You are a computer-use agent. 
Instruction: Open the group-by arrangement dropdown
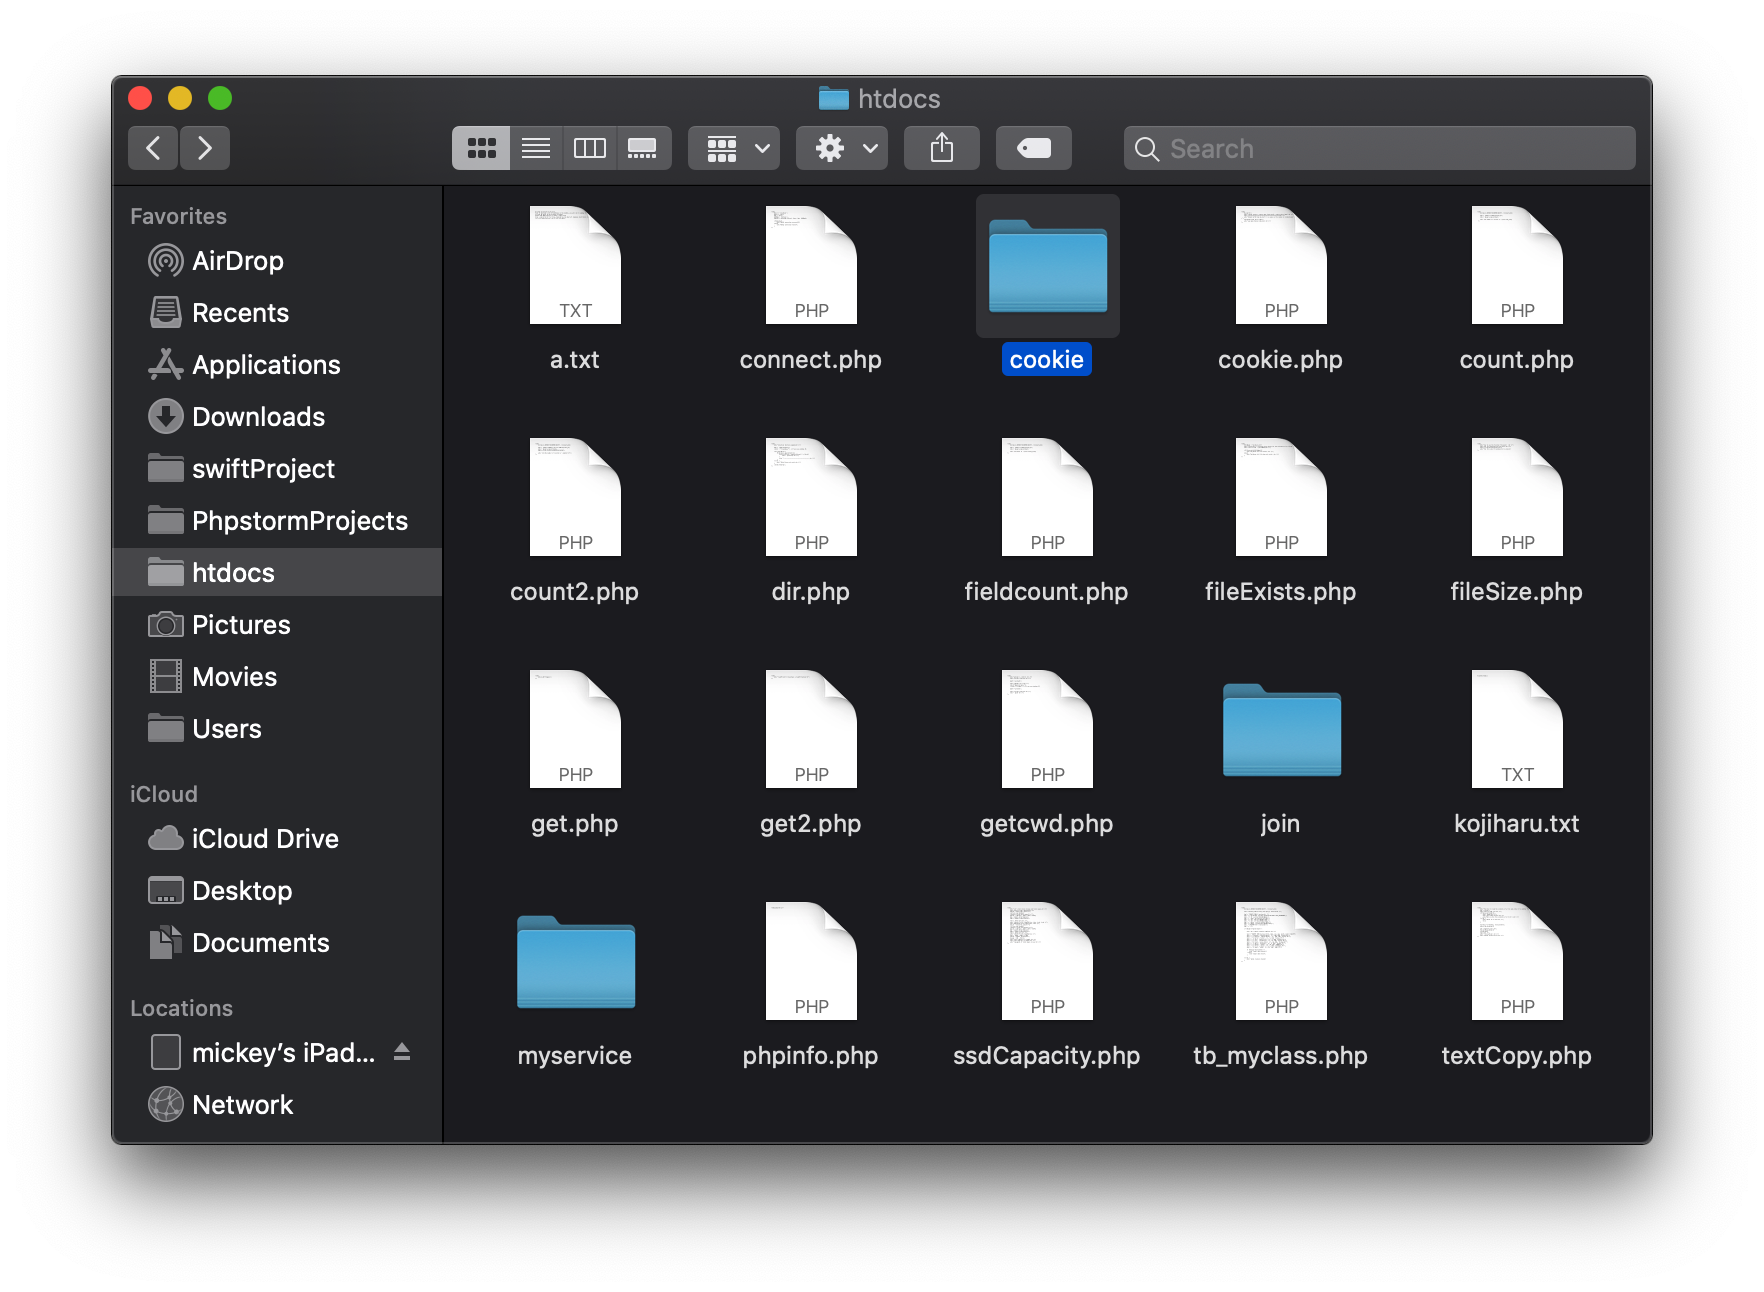coord(734,148)
